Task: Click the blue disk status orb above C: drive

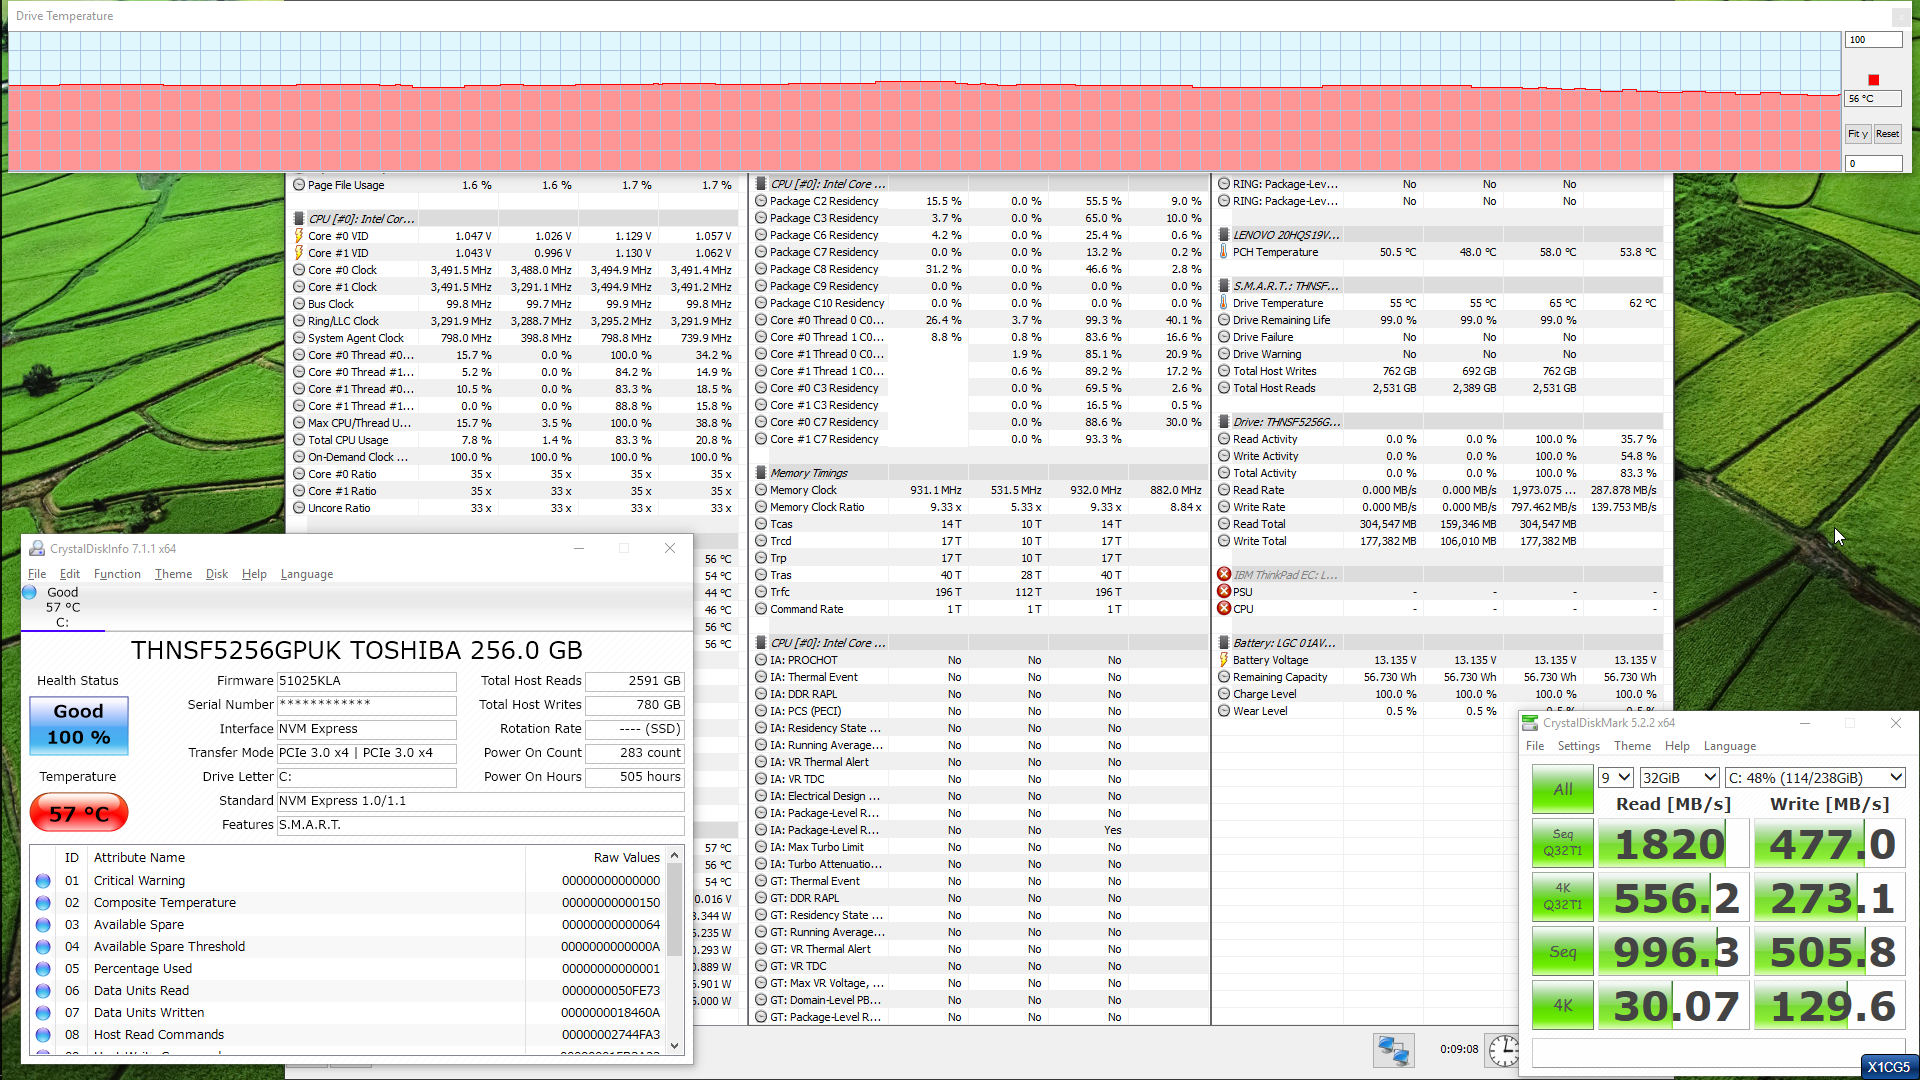Action: pos(29,592)
